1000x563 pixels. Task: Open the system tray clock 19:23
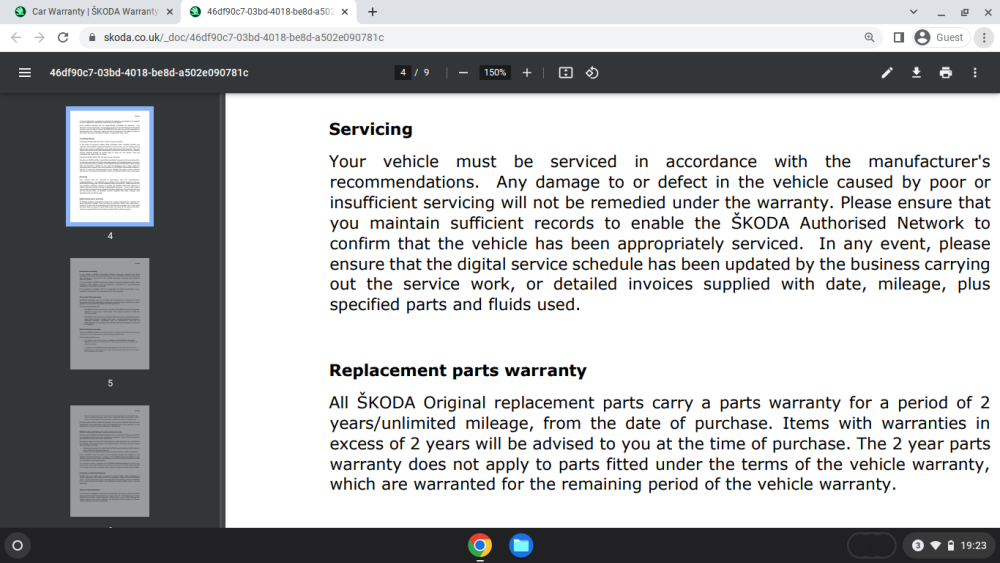(973, 545)
